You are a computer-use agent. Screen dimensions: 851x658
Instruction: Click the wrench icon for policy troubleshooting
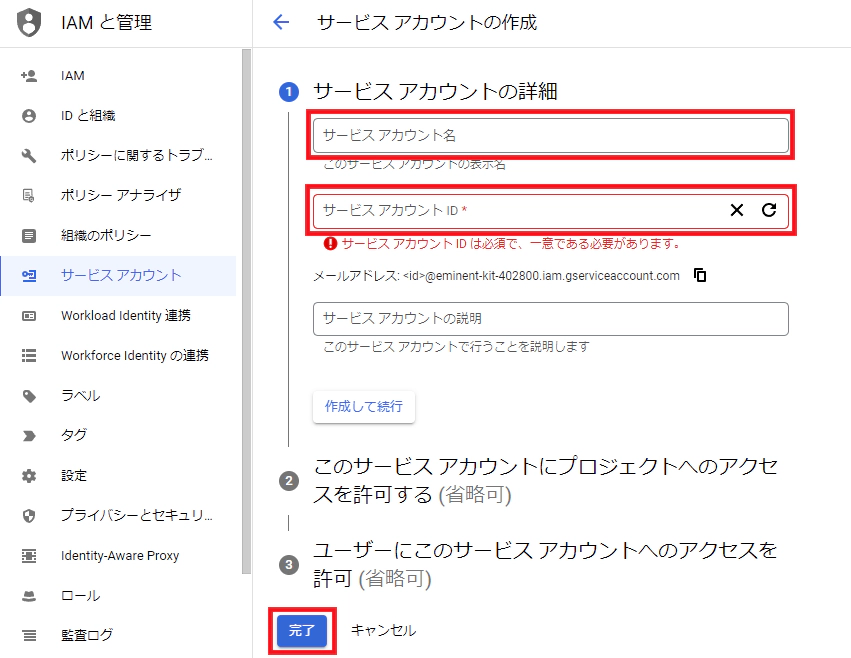29,156
